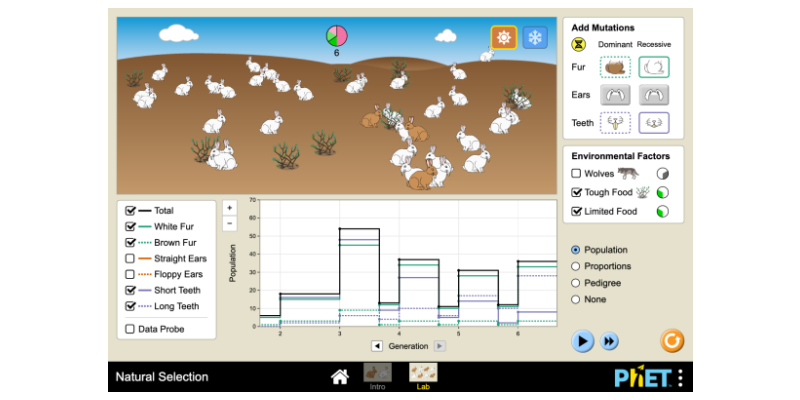This screenshot has width=800, height=400.
Task: Switch climate to the equator sun icon
Action: tap(503, 38)
